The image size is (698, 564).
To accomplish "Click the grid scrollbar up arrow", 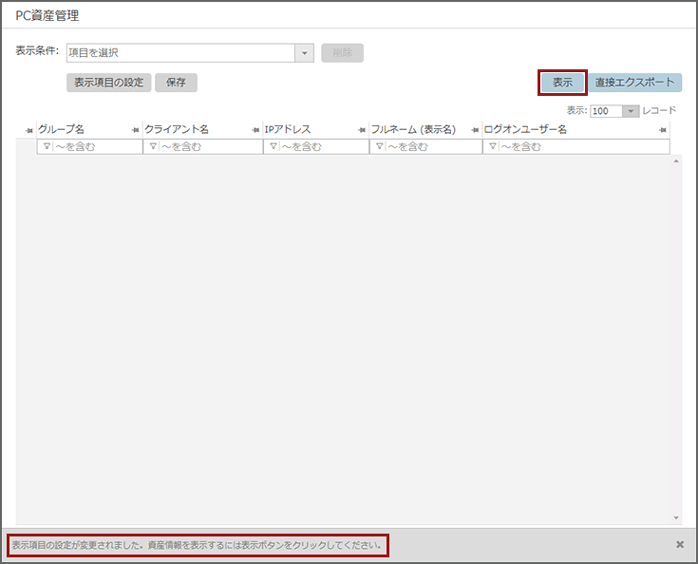I will (676, 161).
